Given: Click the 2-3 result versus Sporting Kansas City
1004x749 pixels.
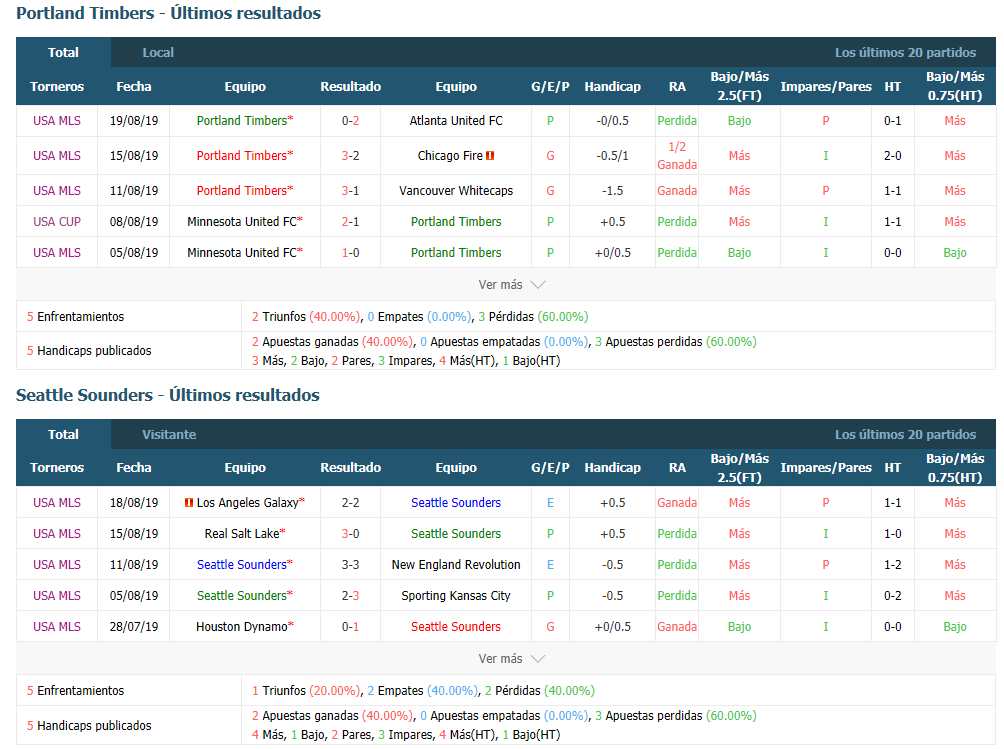Looking at the screenshot, I should tap(350, 596).
